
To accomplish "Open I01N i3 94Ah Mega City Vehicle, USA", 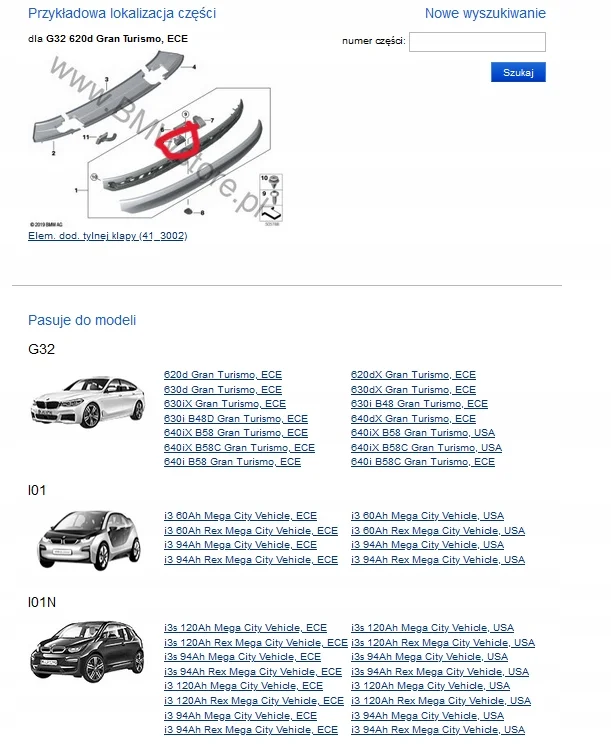I will tap(428, 716).
